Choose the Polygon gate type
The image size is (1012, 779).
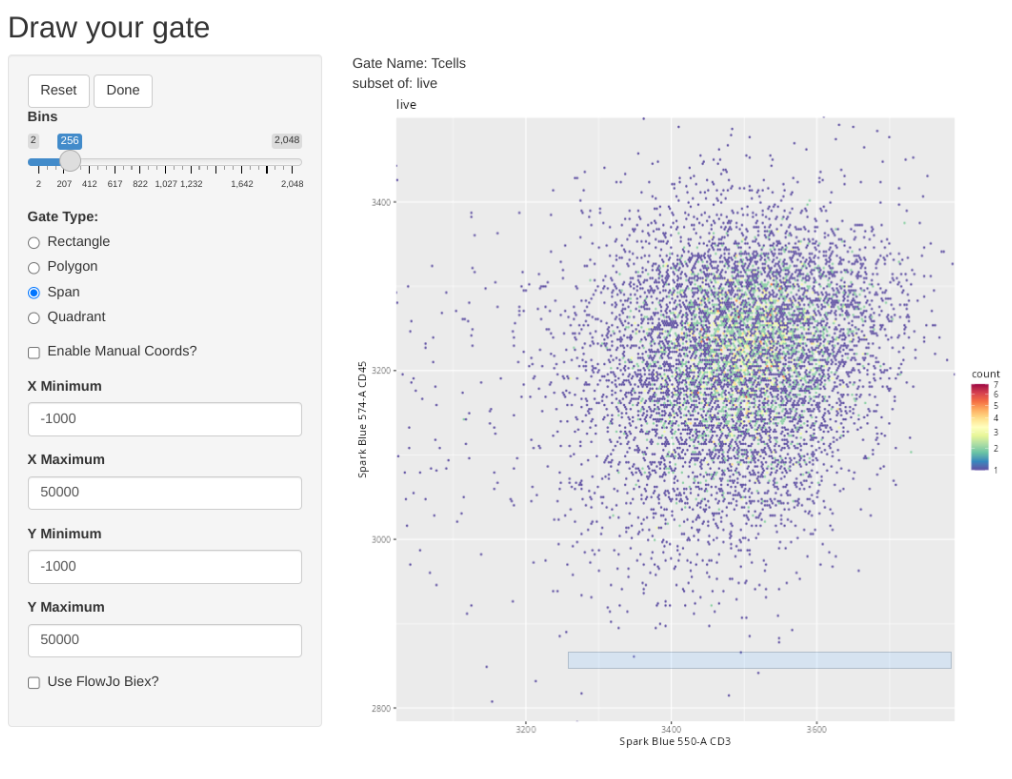(34, 267)
